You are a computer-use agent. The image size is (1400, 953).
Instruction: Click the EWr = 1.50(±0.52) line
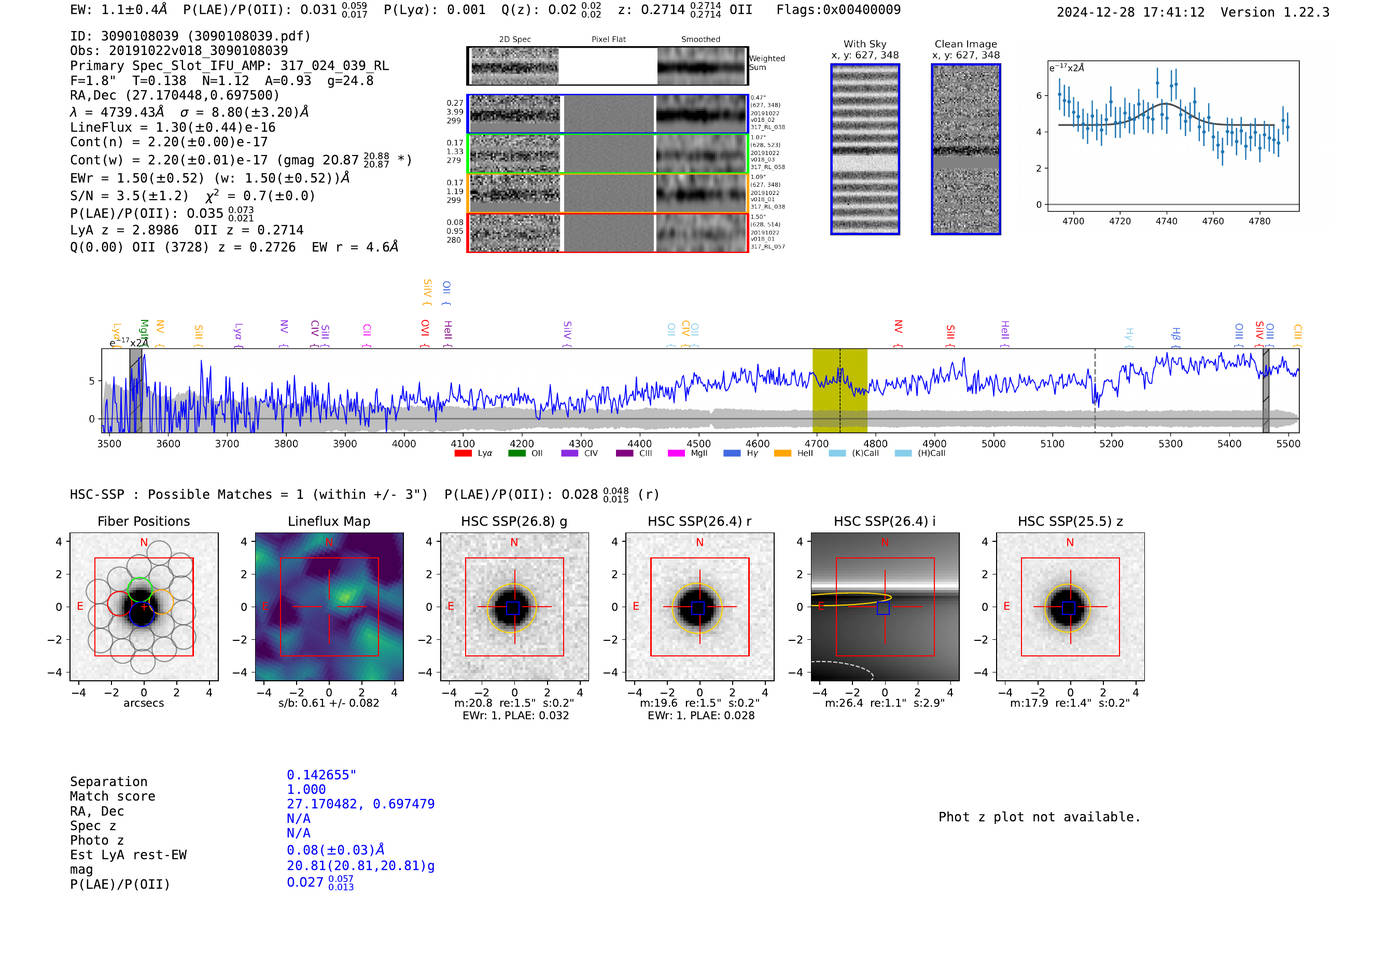210,178
